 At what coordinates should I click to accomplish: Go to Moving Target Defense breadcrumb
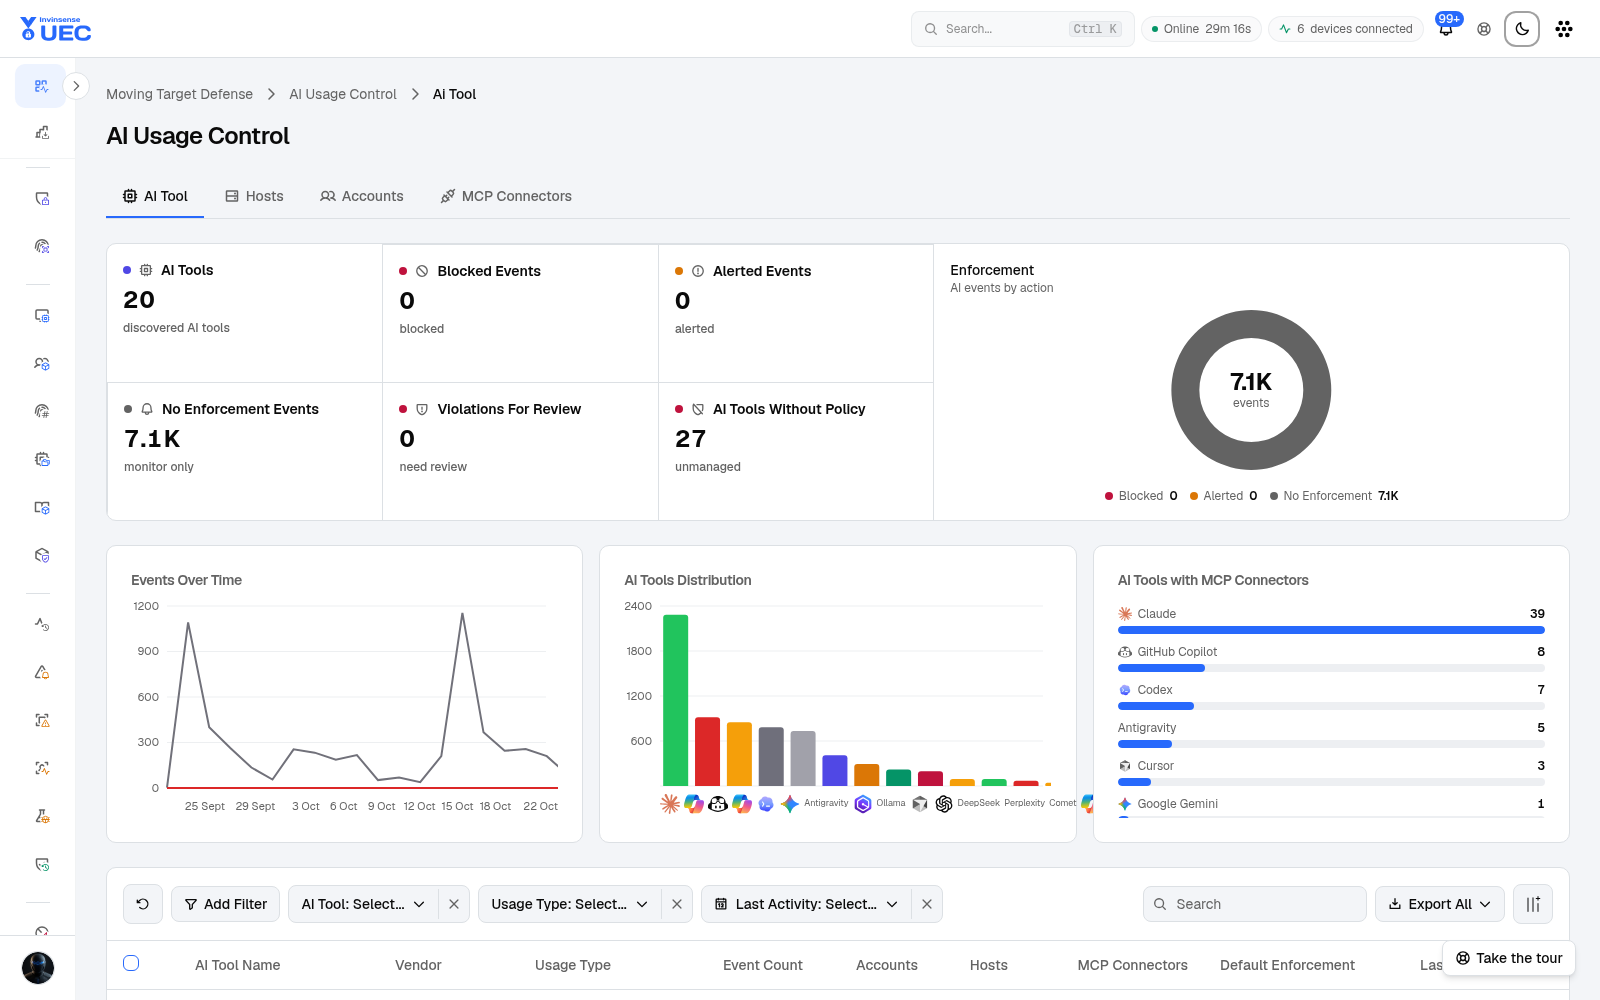coord(180,94)
